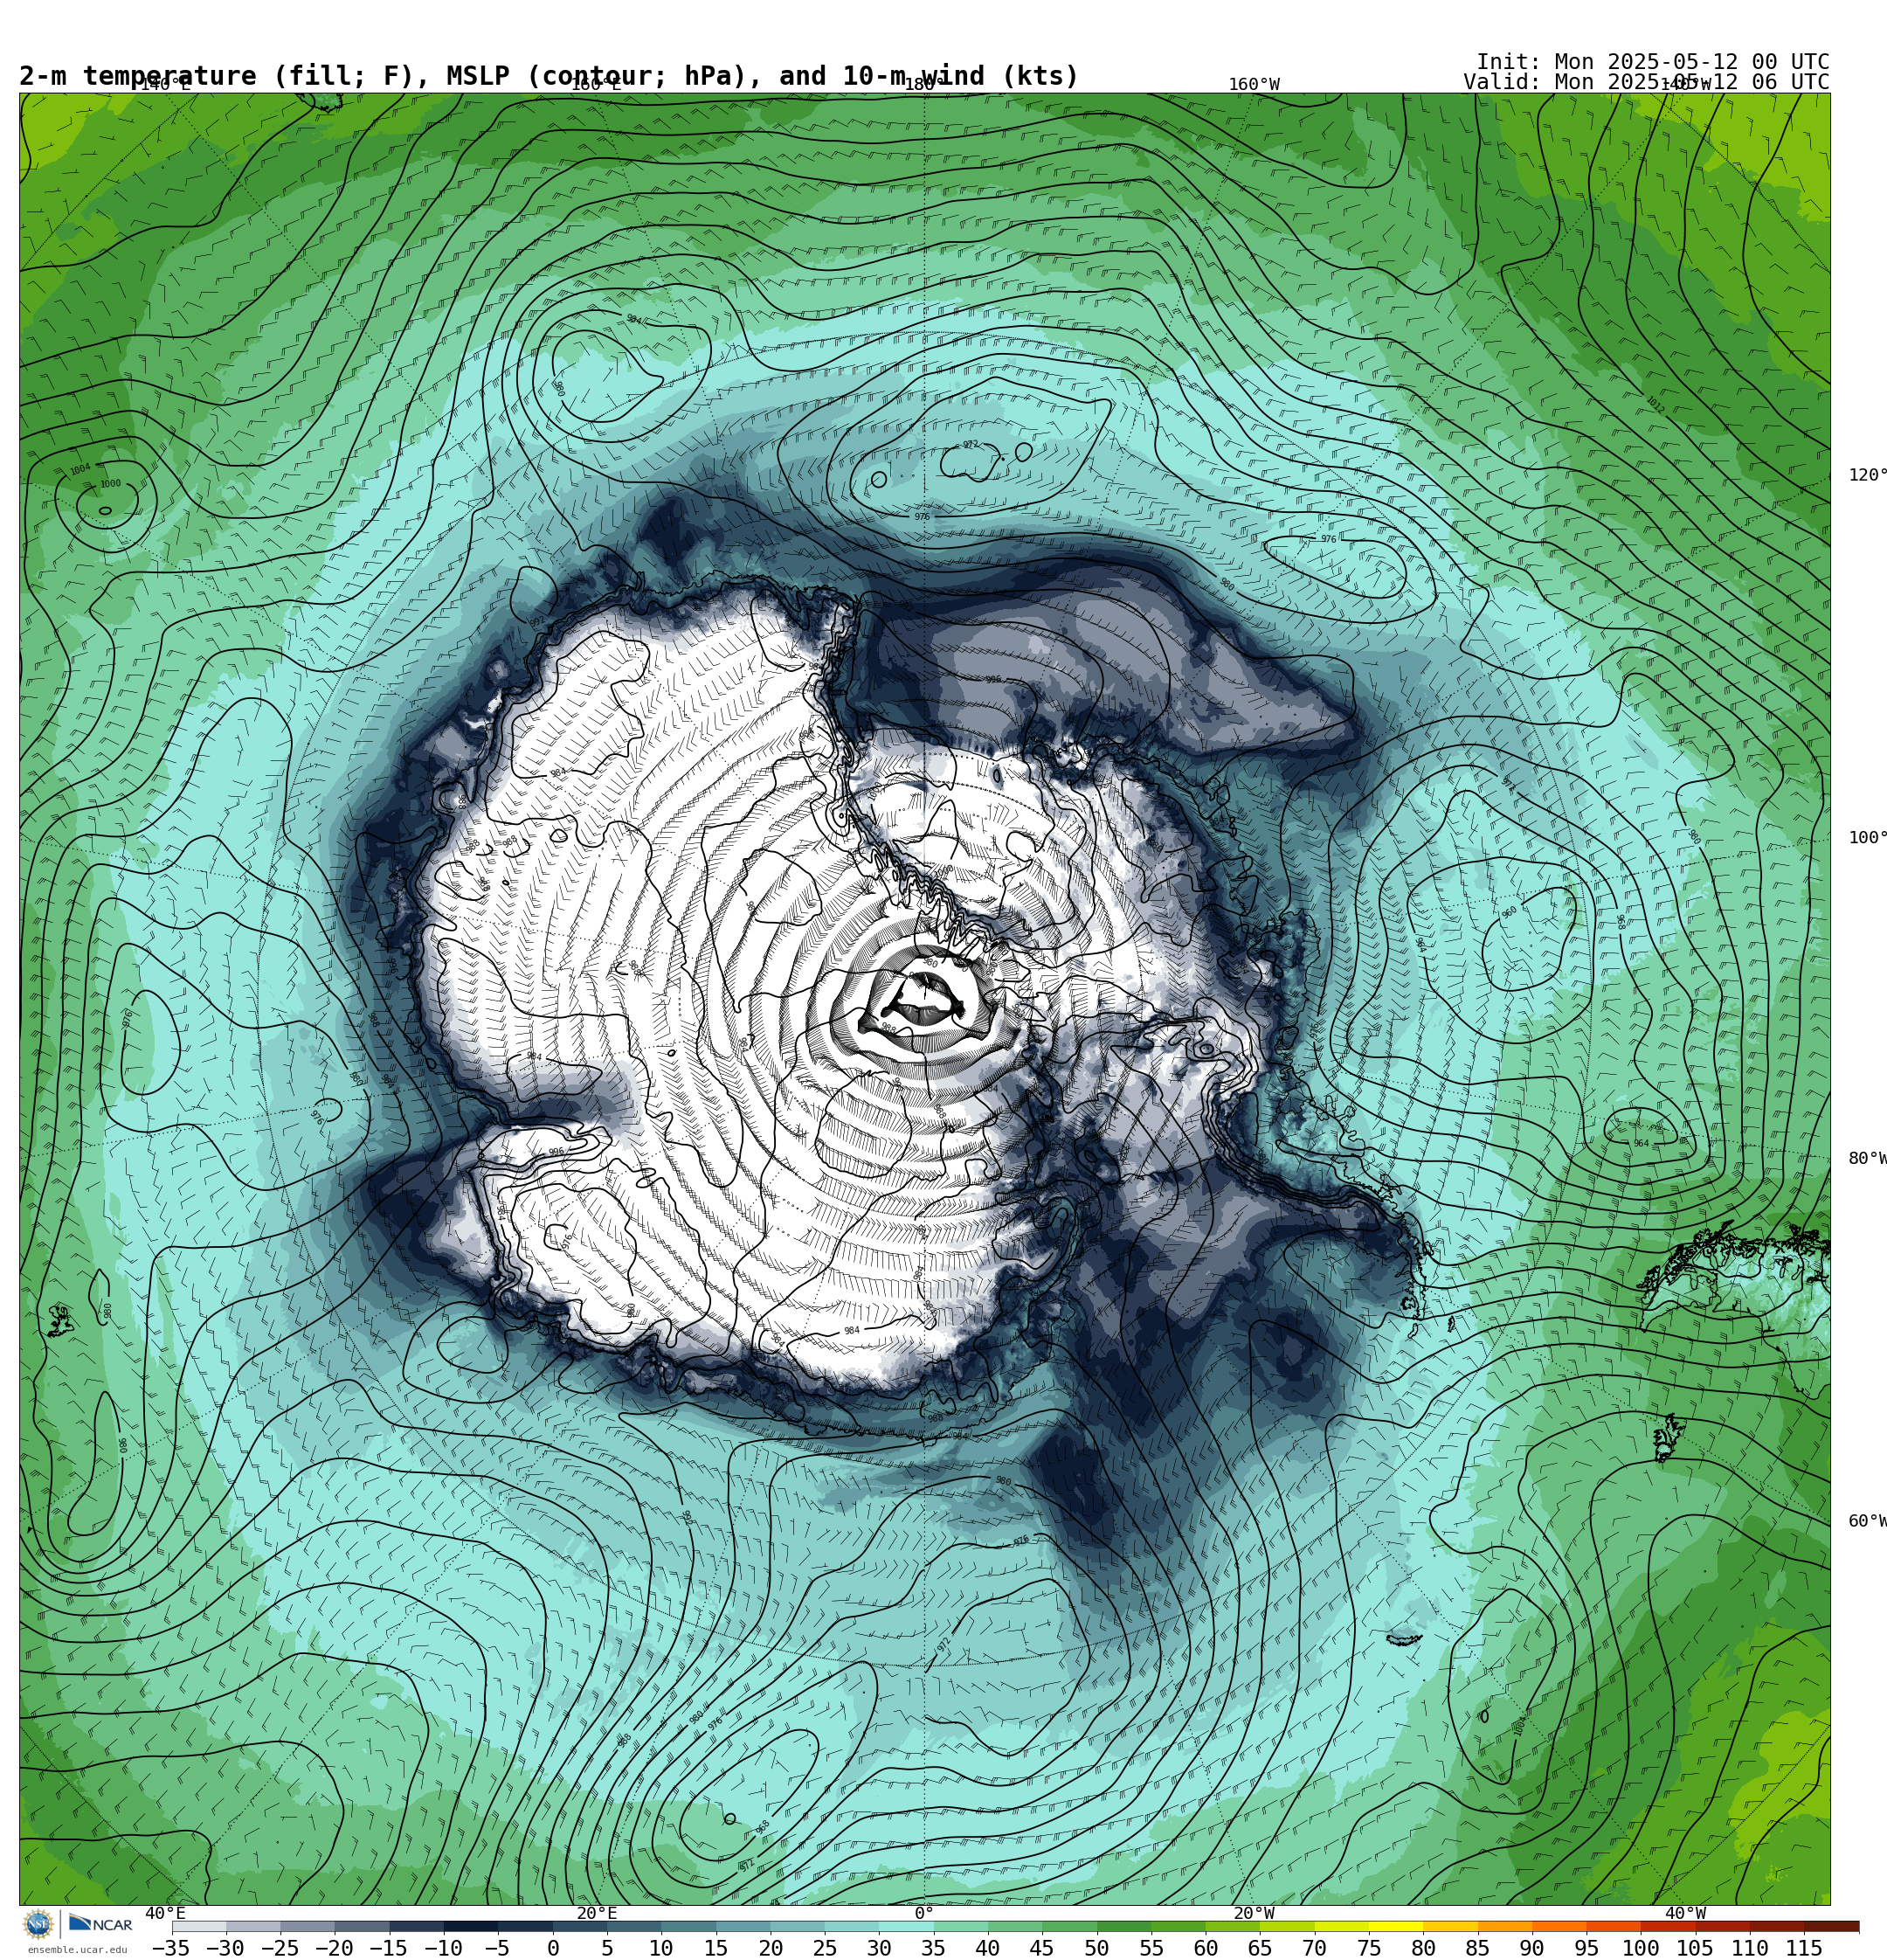Click the 0 colorbar tick label
1887x1960 pixels.
click(x=553, y=1948)
